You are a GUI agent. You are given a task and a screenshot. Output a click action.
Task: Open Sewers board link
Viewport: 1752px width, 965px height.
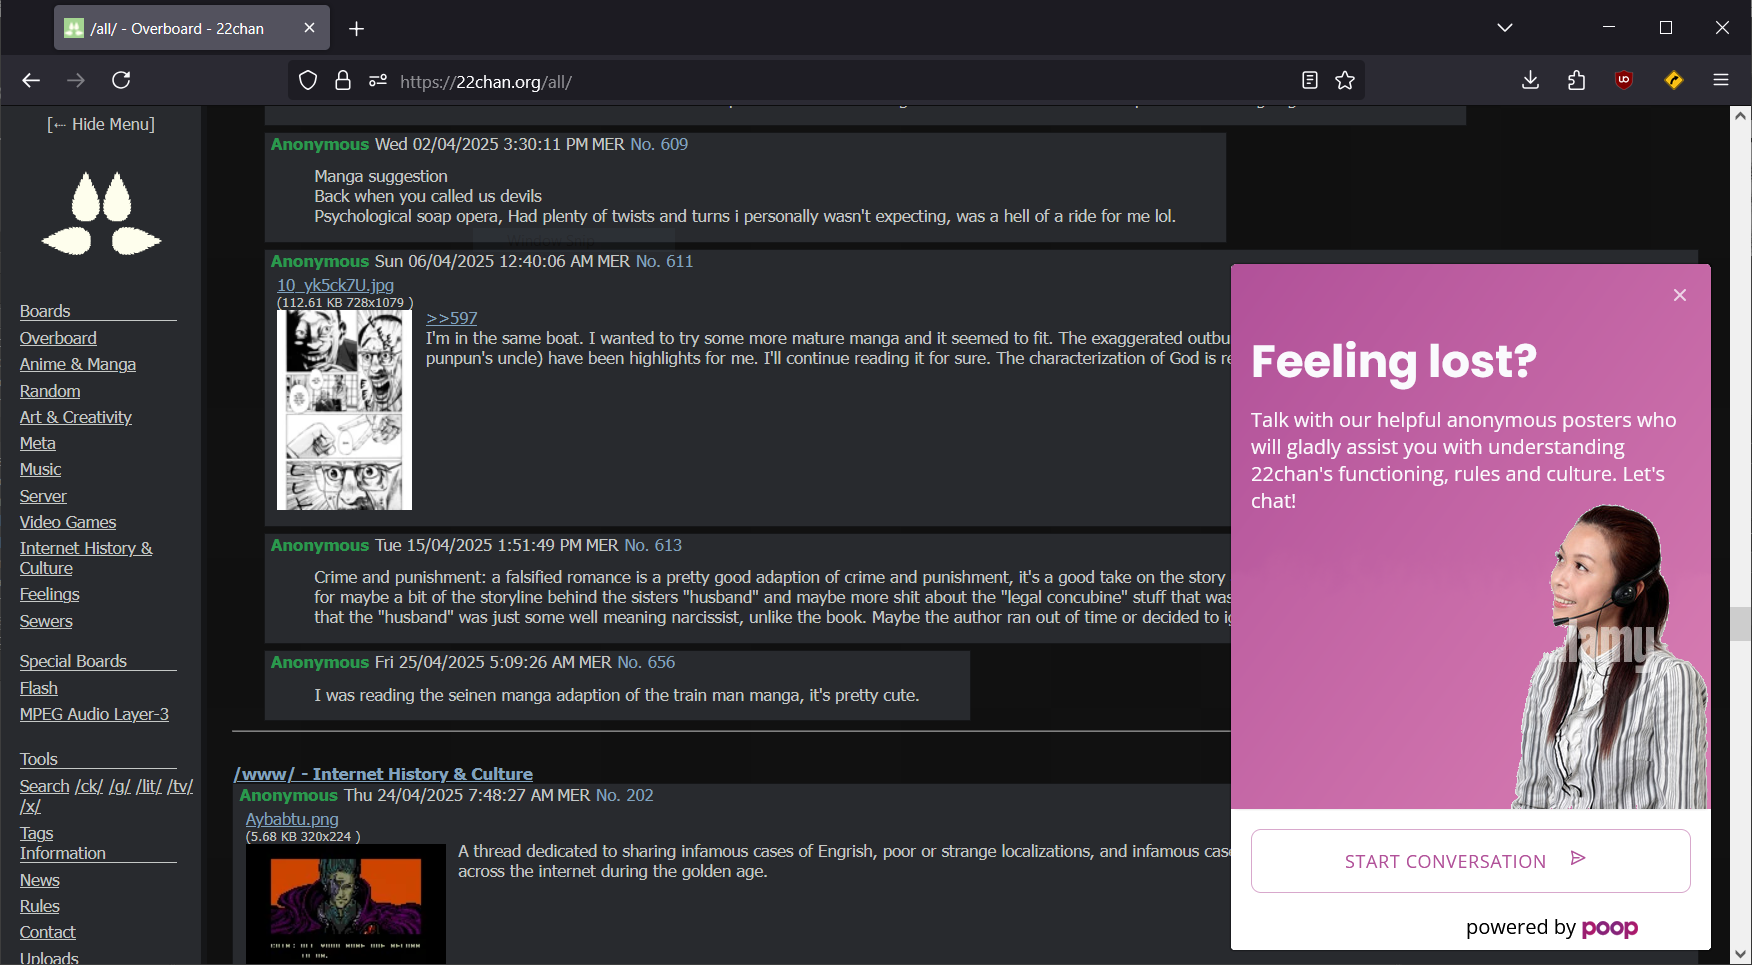pyautogui.click(x=46, y=621)
